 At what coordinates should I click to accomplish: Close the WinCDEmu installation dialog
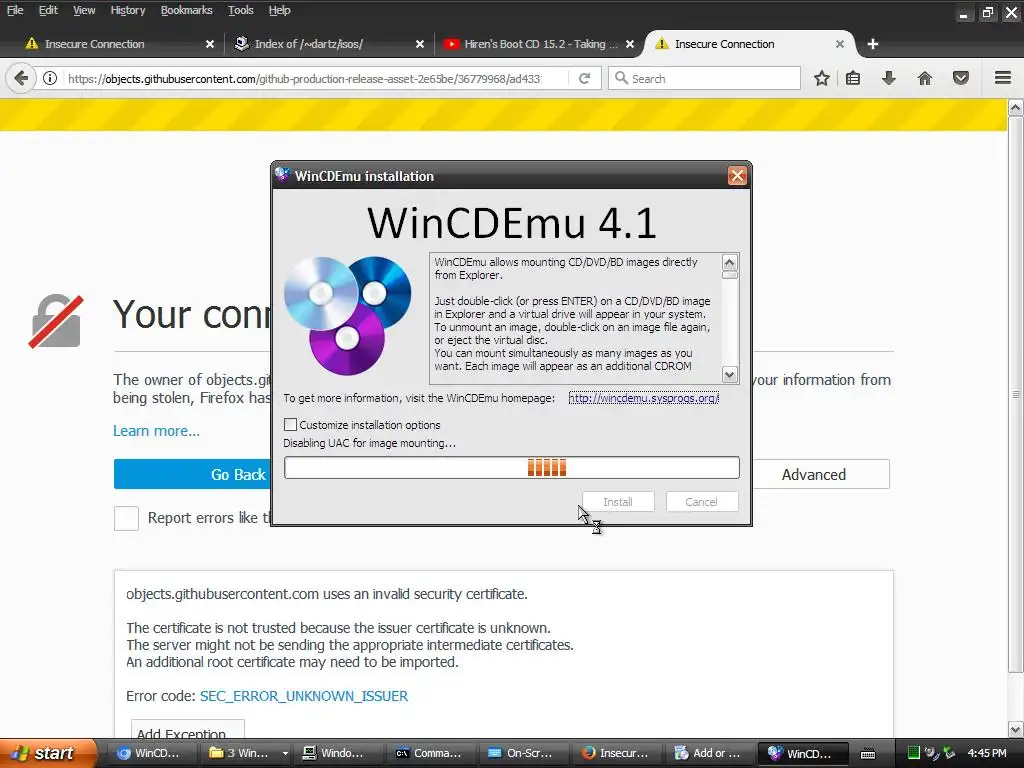737,176
